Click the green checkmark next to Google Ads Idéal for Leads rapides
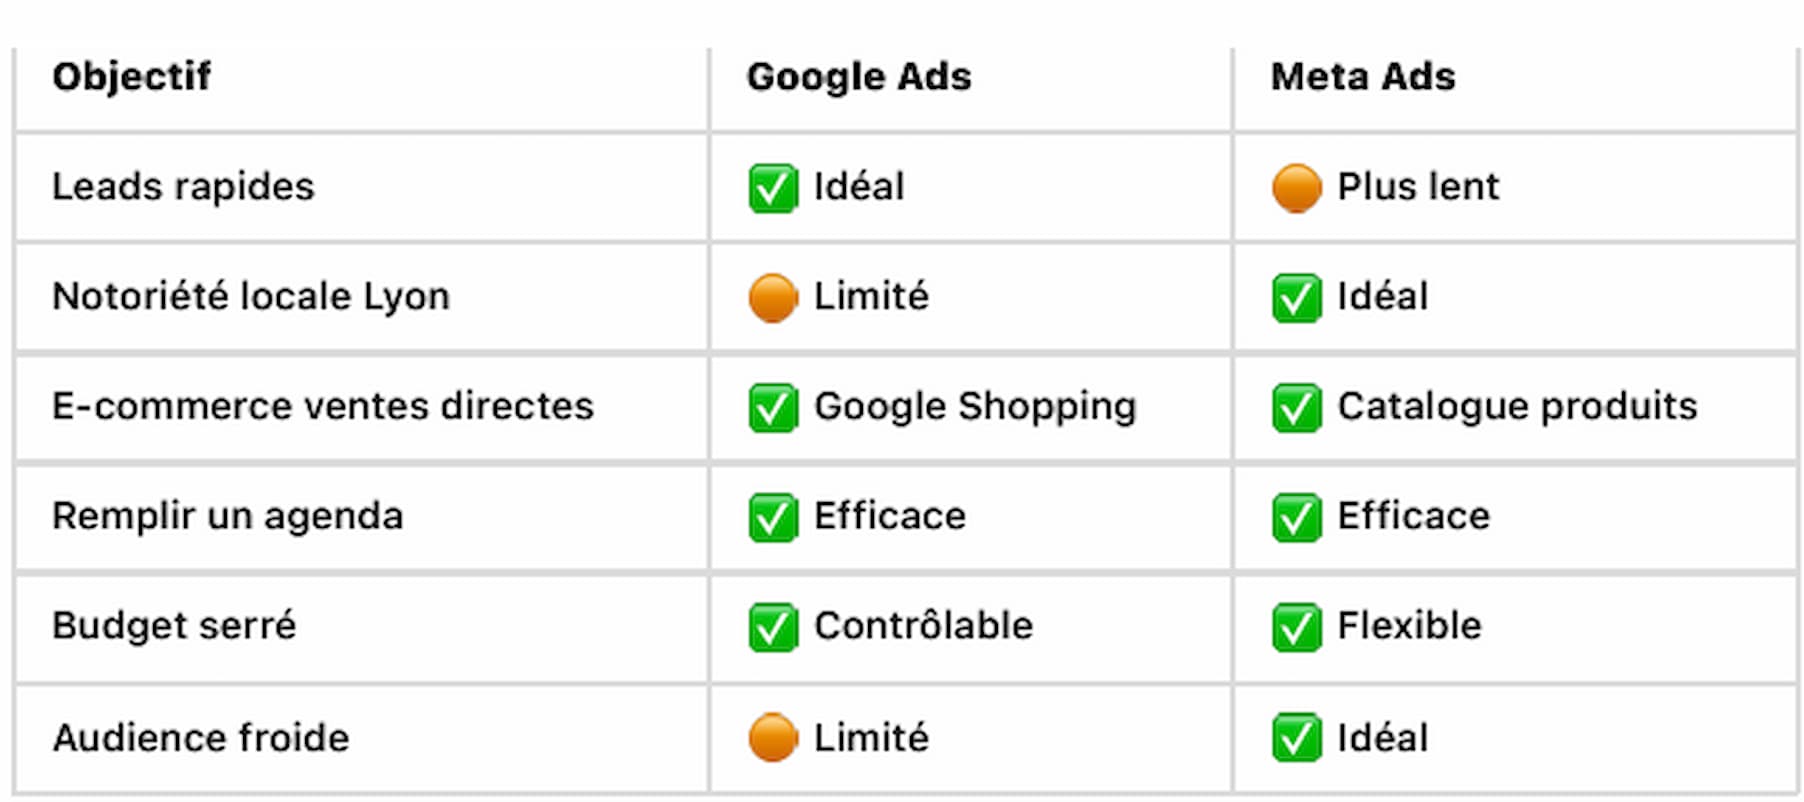Viewport: 1804px width, 802px height. point(773,188)
